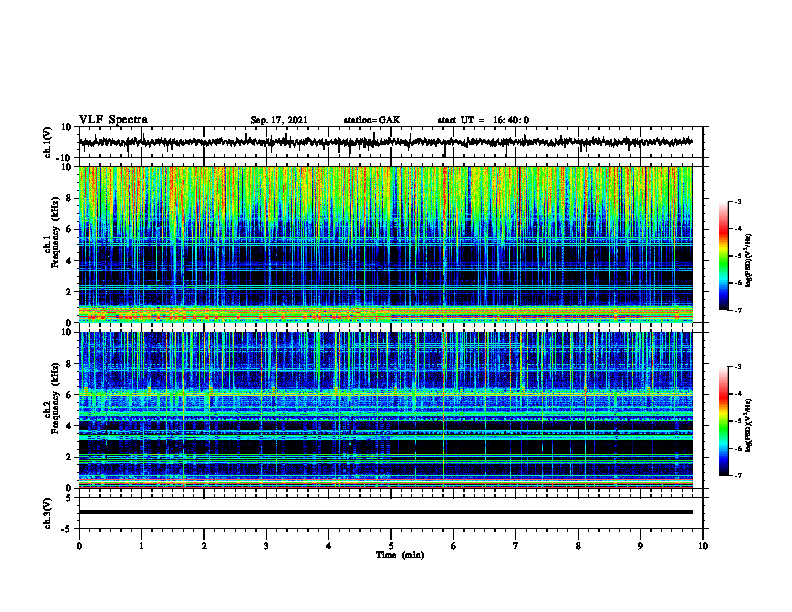Click the "Time (min)" x-axis label

[x=400, y=555]
